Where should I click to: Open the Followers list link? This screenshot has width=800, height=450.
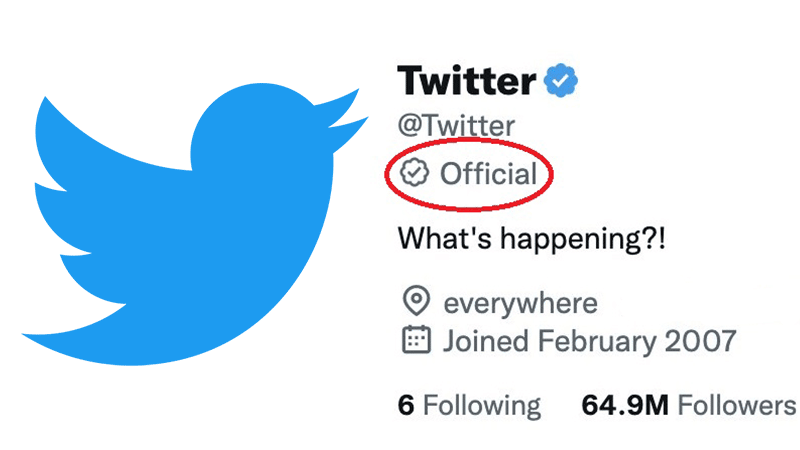pyautogui.click(x=737, y=405)
